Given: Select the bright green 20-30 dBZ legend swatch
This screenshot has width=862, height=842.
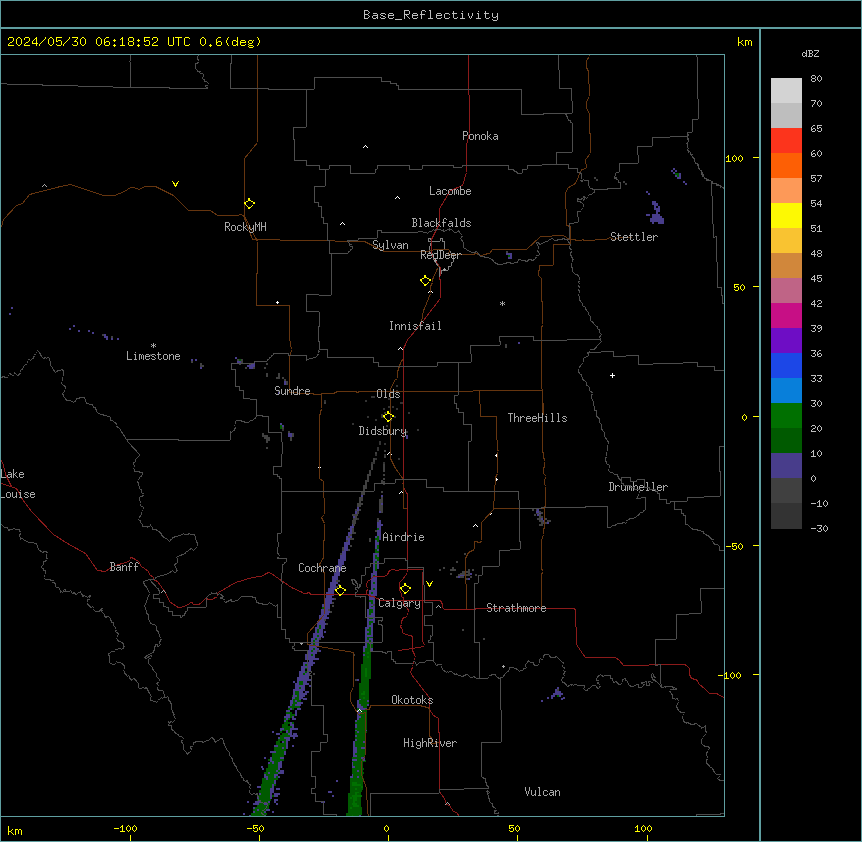Looking at the screenshot, I should pos(786,416).
